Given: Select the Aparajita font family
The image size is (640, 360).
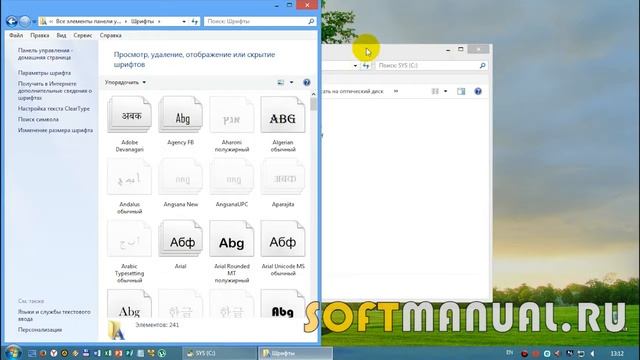Looking at the screenshot, I should pos(283,177).
